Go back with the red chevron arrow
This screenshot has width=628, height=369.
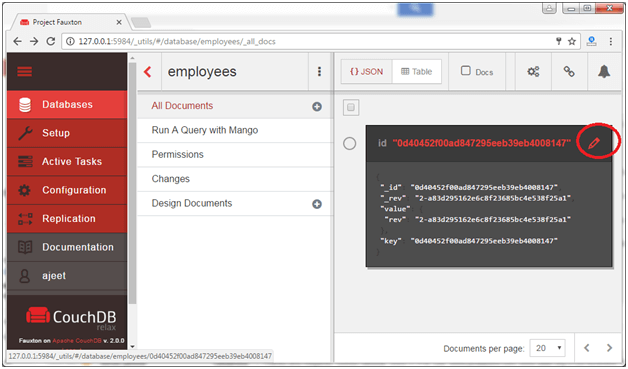tap(147, 72)
